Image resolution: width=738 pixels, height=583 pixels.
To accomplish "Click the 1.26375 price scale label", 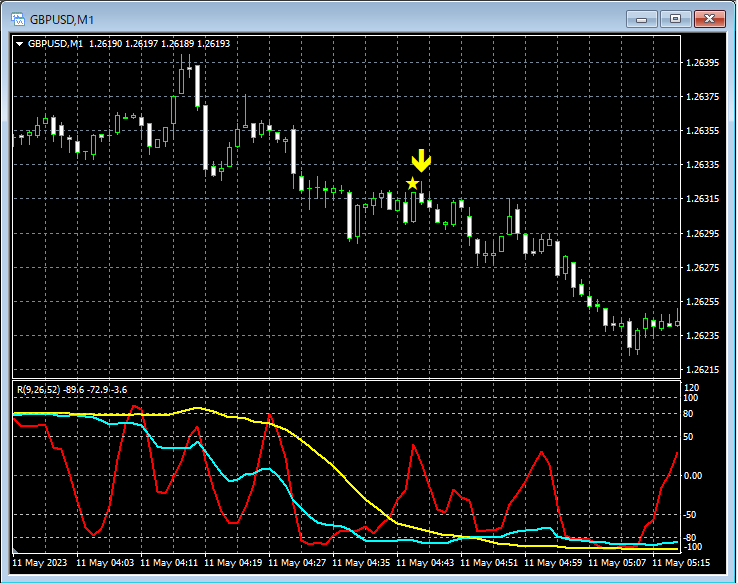I will pos(703,96).
